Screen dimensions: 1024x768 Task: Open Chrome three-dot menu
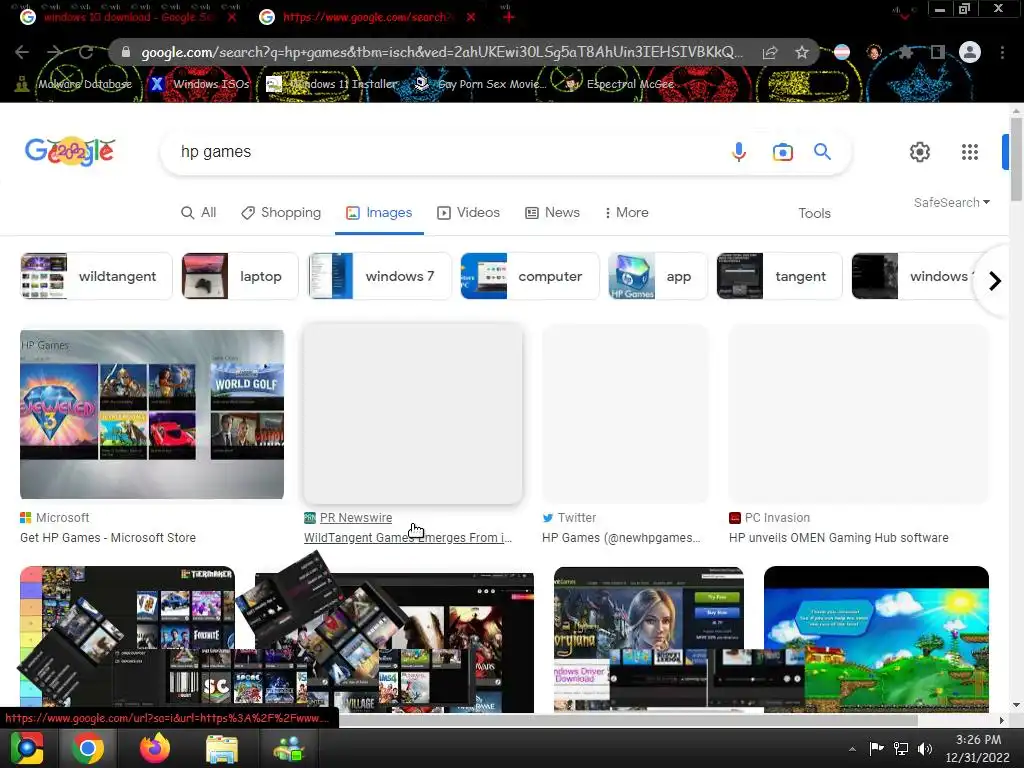coord(1002,52)
